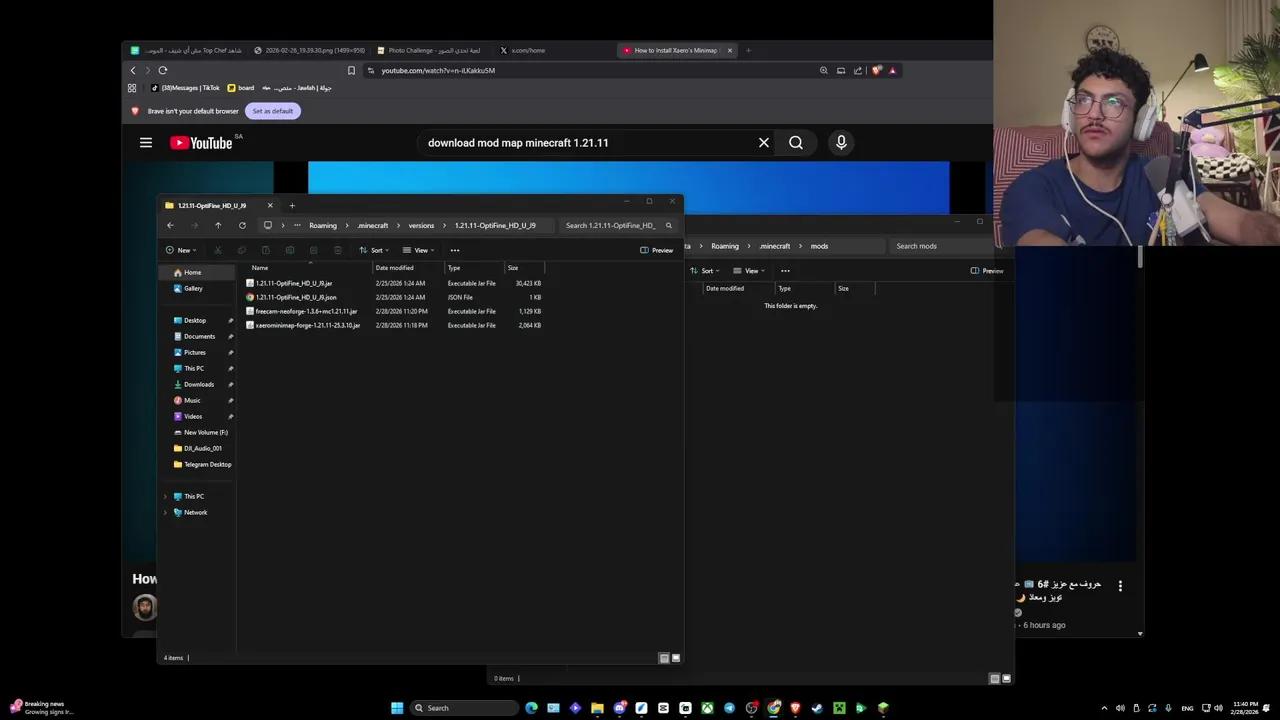Click the Paste icon in Explorer toolbar
This screenshot has width=1280, height=720.
coord(266,250)
